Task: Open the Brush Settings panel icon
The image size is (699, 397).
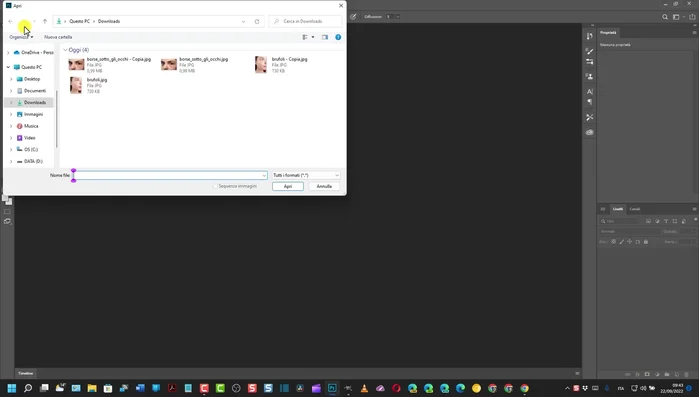Action: click(x=590, y=61)
